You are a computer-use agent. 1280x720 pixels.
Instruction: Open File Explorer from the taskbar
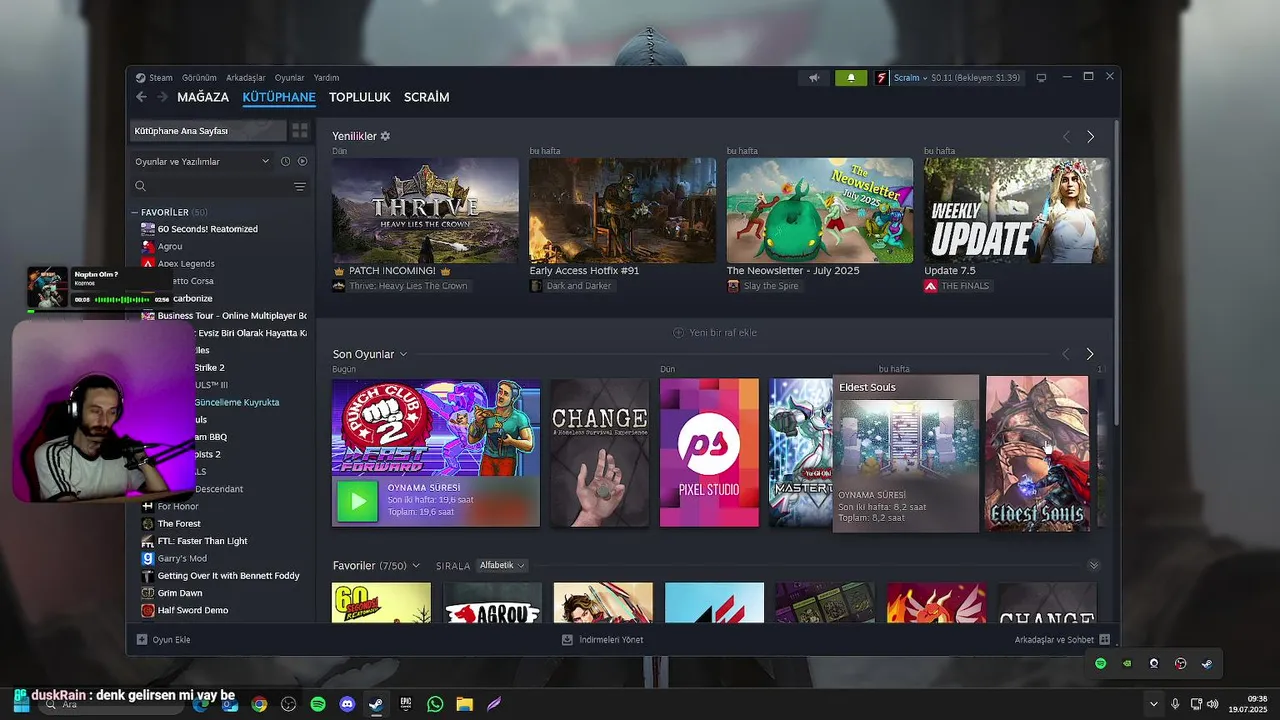pyautogui.click(x=464, y=704)
